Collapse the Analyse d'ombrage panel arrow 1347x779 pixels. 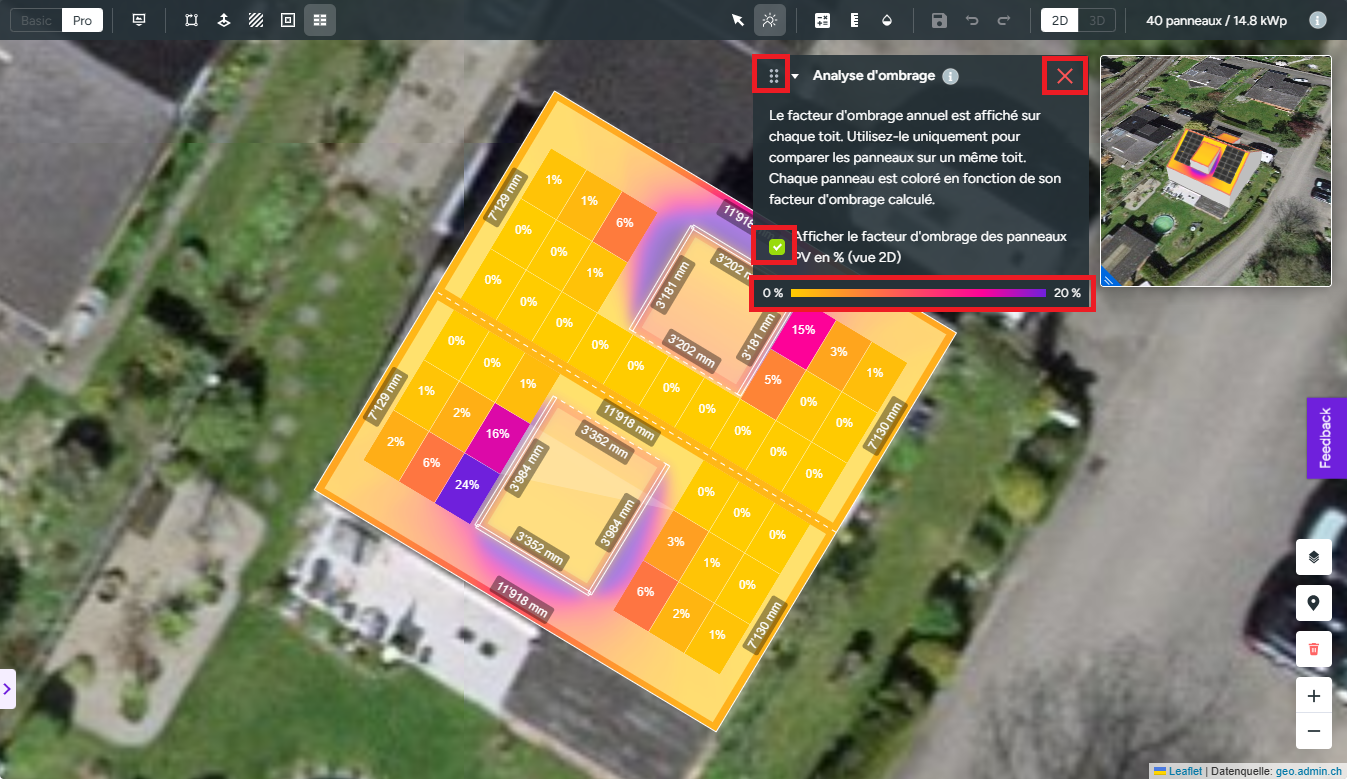(x=795, y=76)
